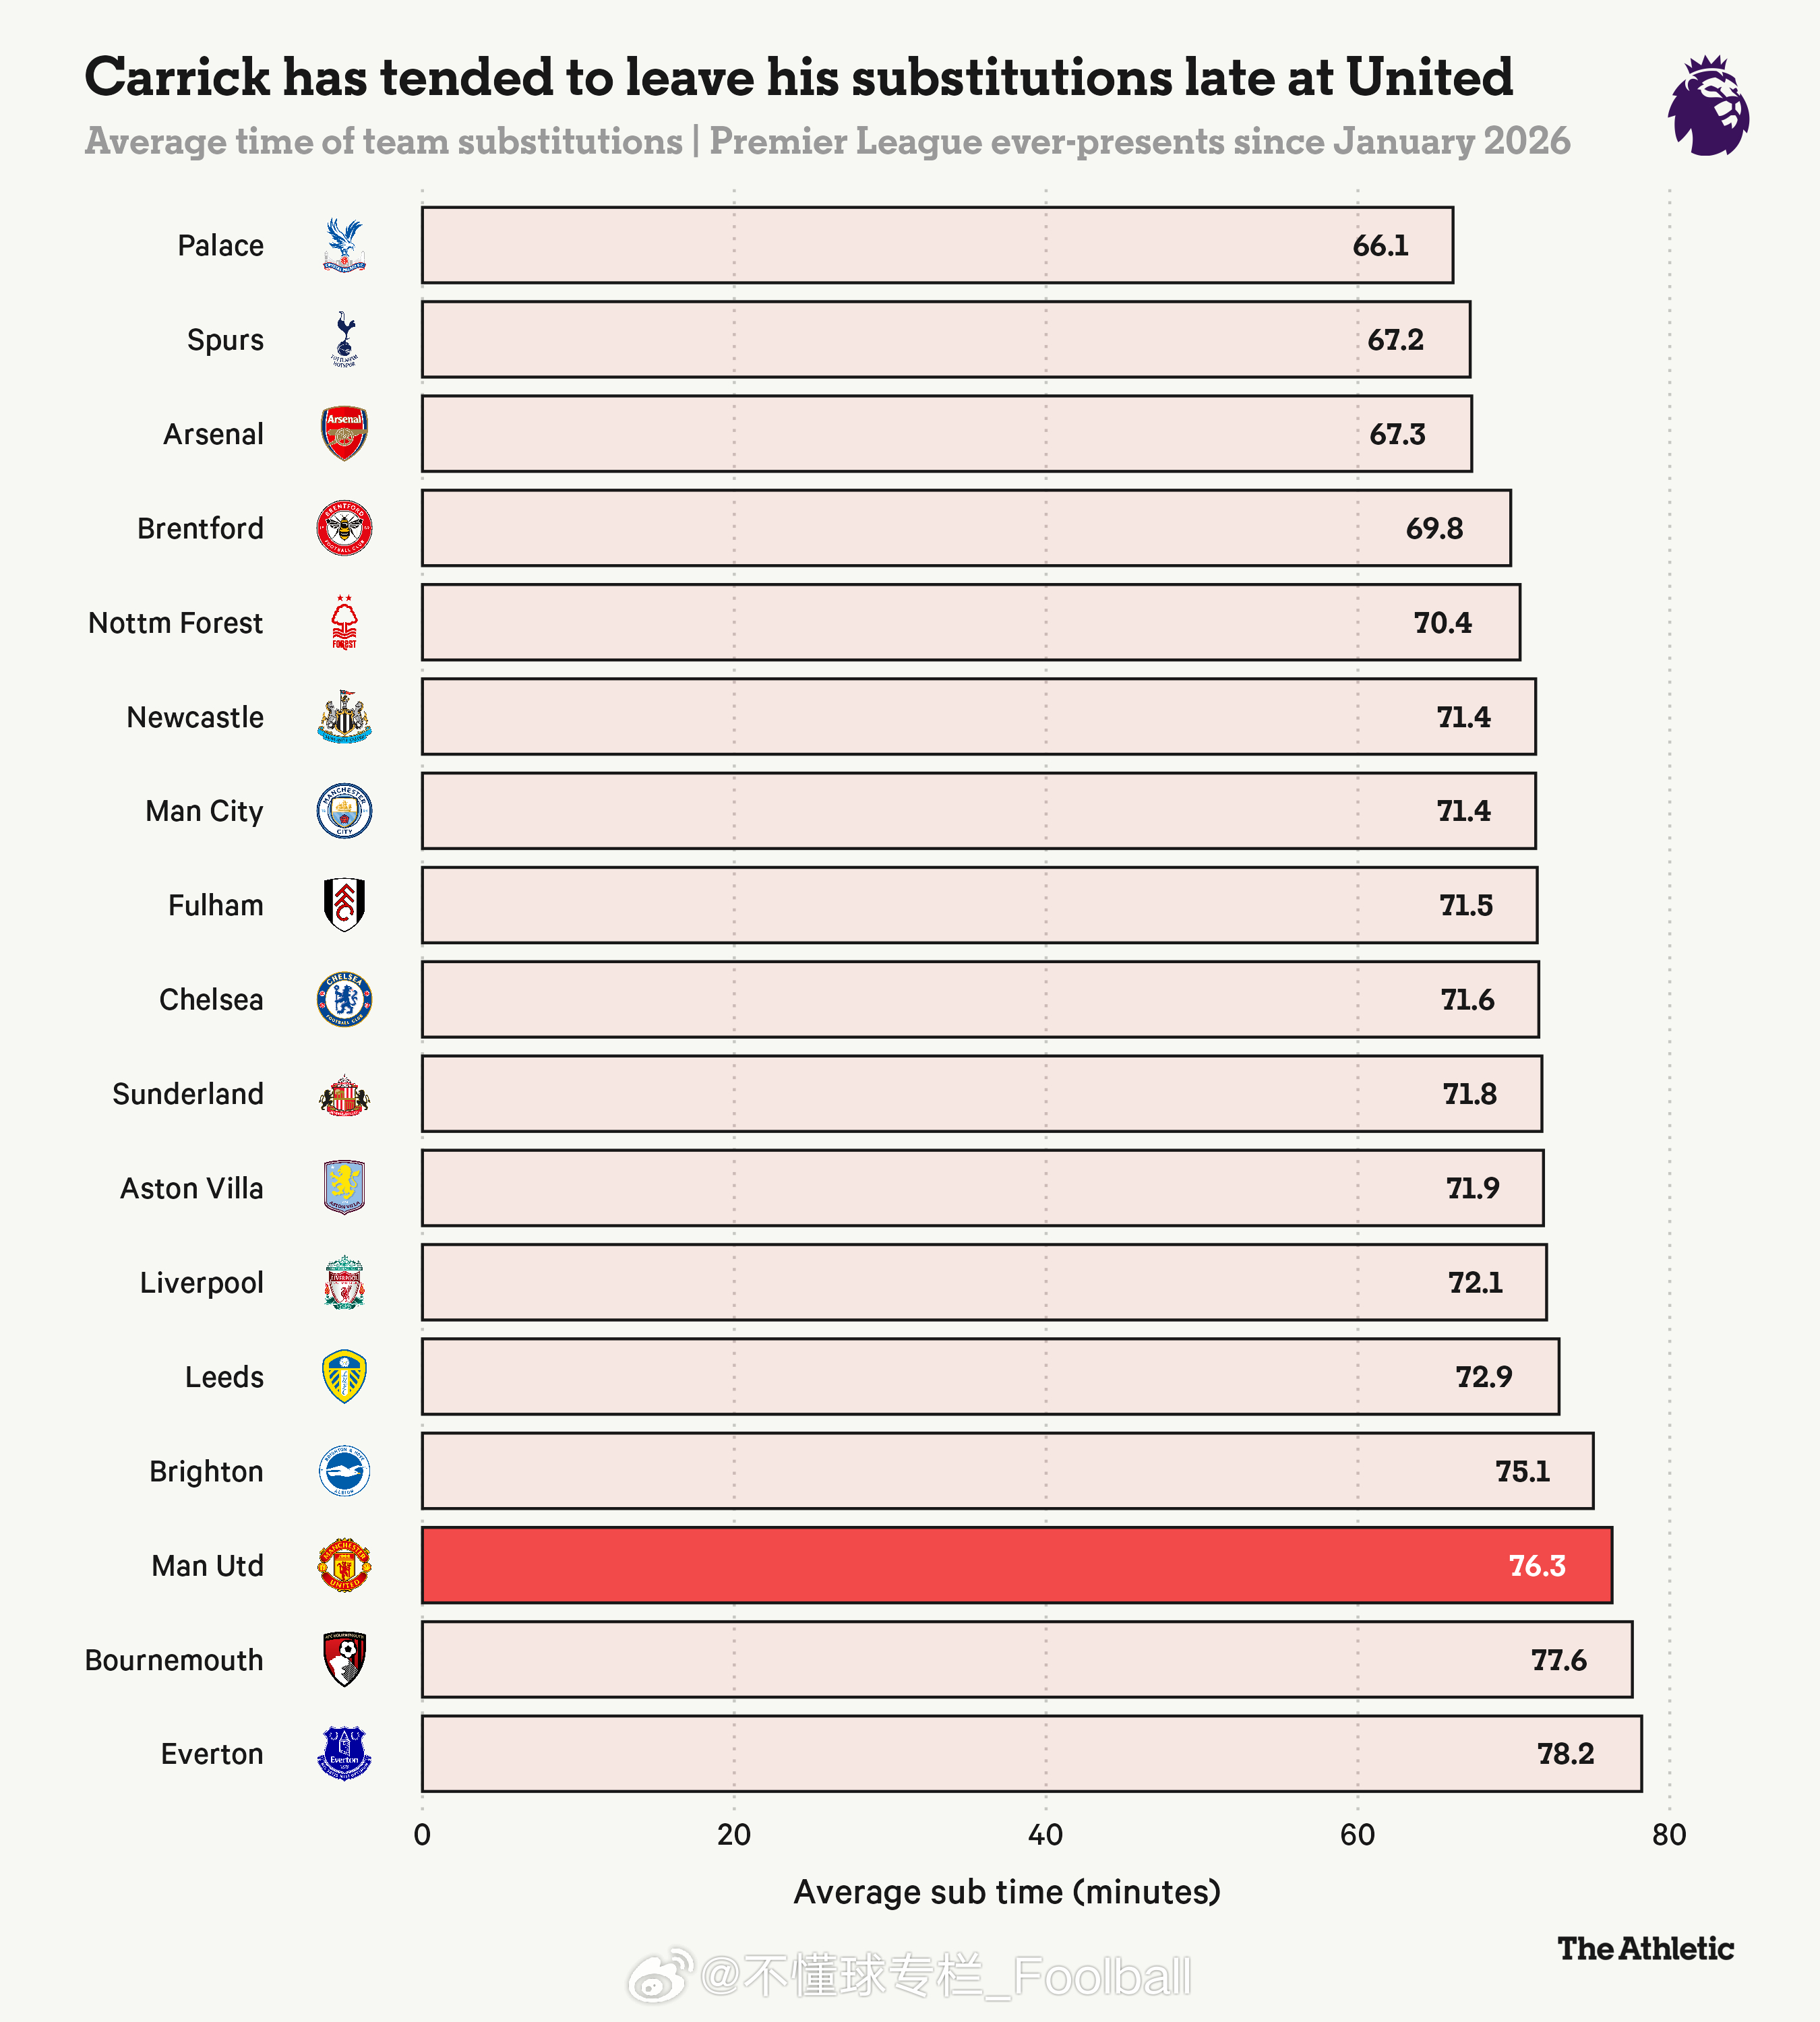Click the Palace 66.1 value label
Image resolution: width=1820 pixels, height=2022 pixels.
tap(1380, 245)
